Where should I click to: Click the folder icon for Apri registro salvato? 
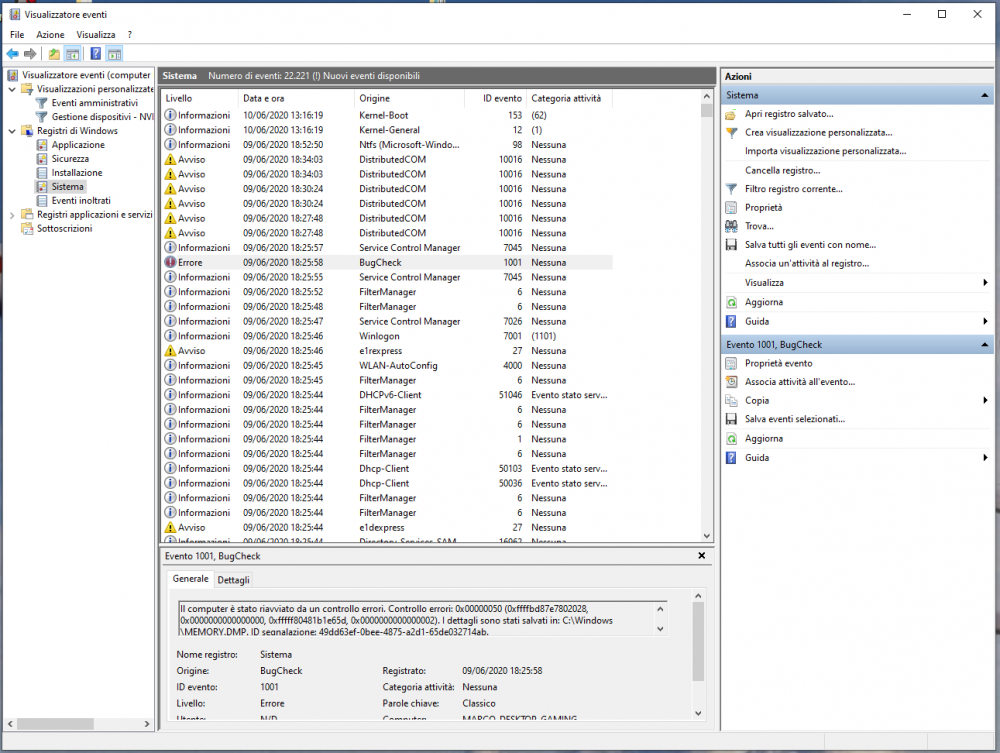[x=732, y=114]
